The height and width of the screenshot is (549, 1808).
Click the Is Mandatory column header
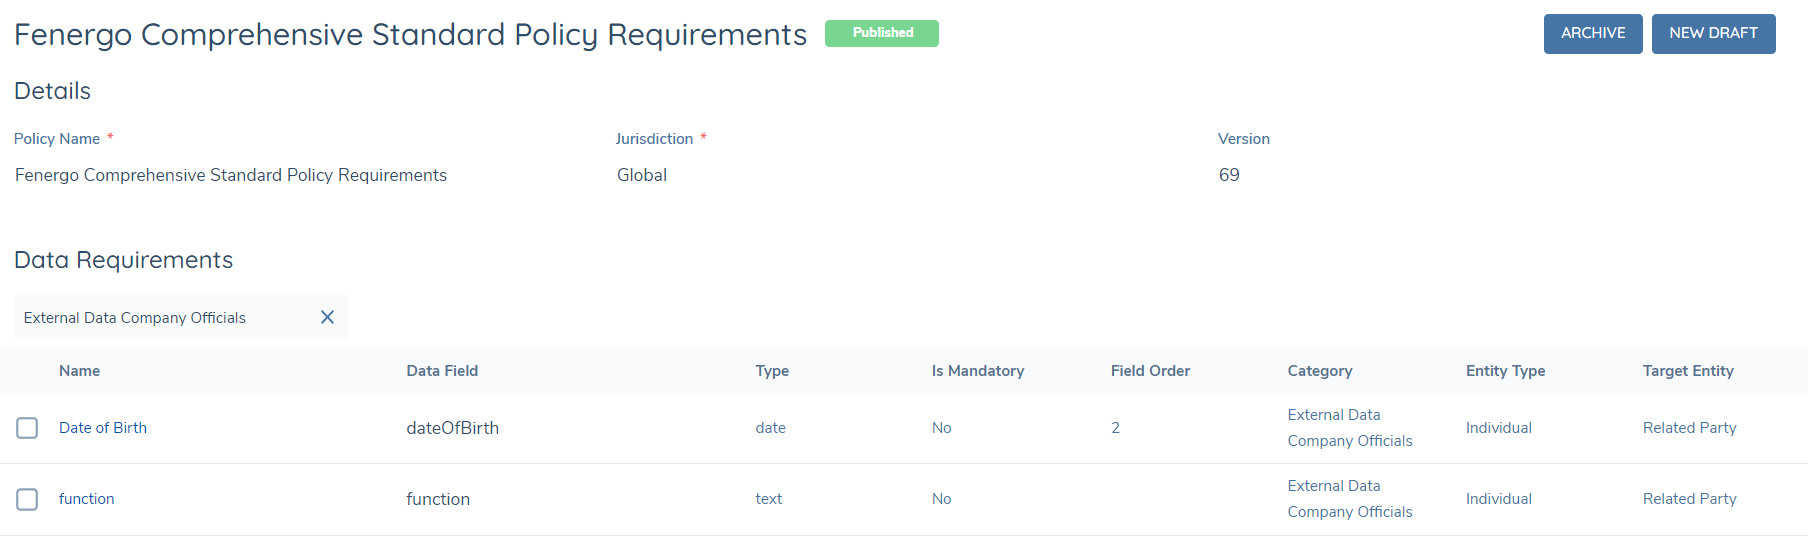pyautogui.click(x=977, y=371)
